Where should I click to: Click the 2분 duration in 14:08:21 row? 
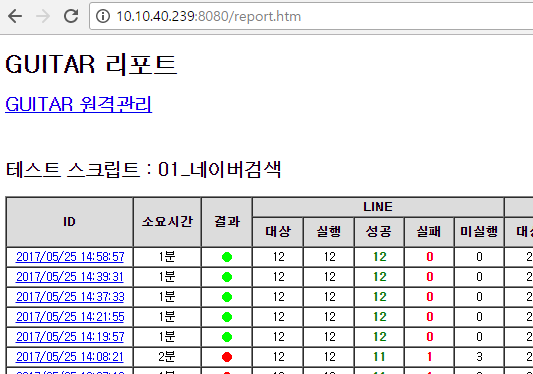167,357
